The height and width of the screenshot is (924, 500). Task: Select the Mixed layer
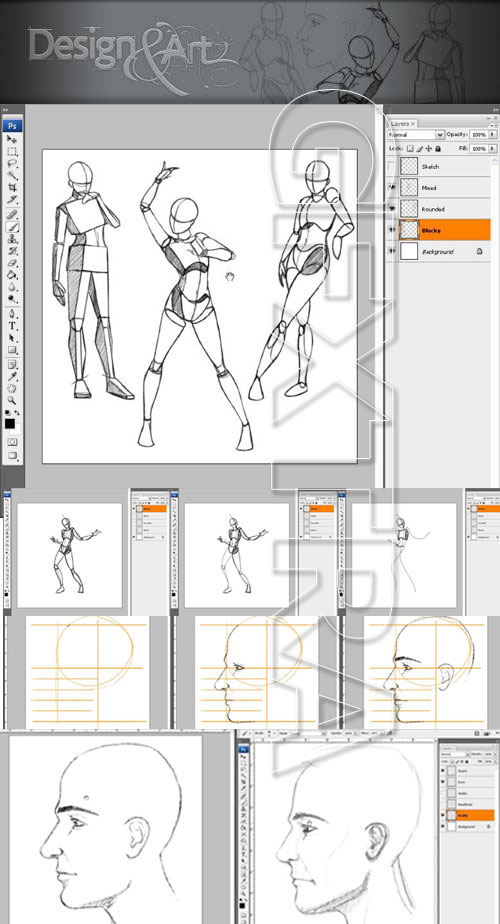pyautogui.click(x=439, y=187)
